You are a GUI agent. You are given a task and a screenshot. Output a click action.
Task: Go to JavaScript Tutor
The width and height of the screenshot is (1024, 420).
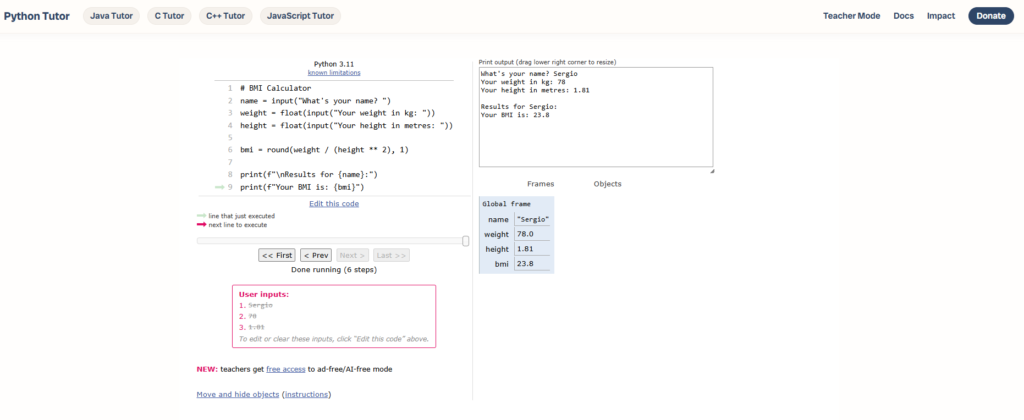(x=300, y=16)
